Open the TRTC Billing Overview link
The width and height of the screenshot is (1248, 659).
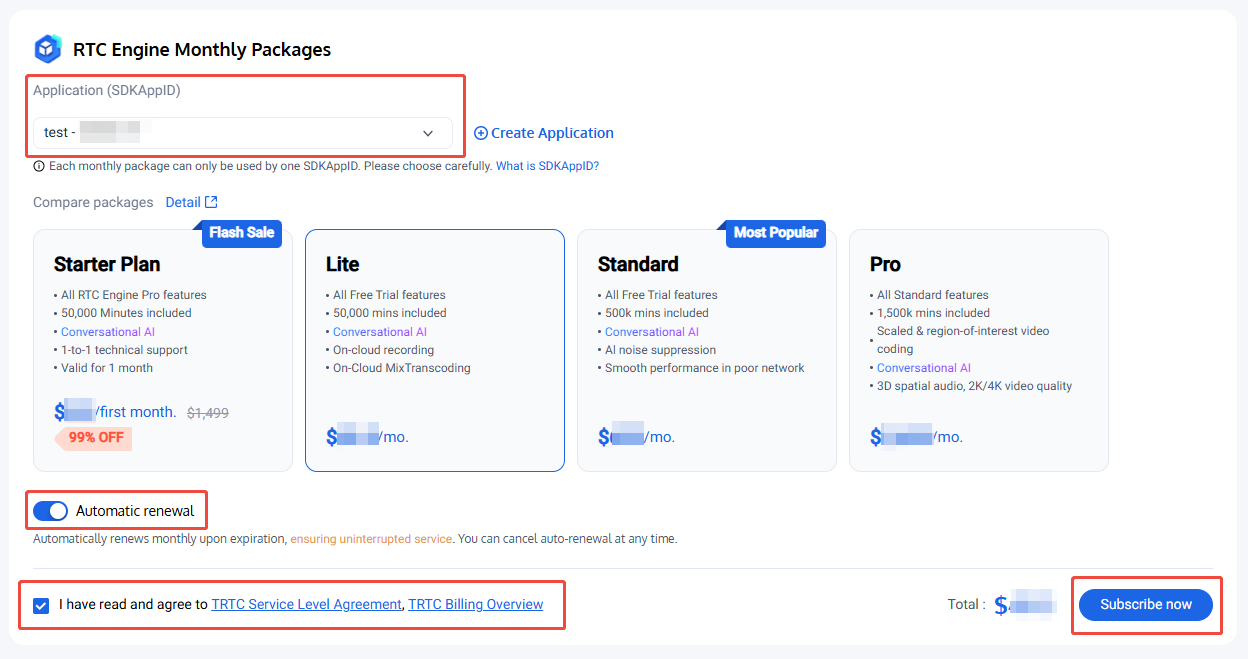tap(475, 604)
